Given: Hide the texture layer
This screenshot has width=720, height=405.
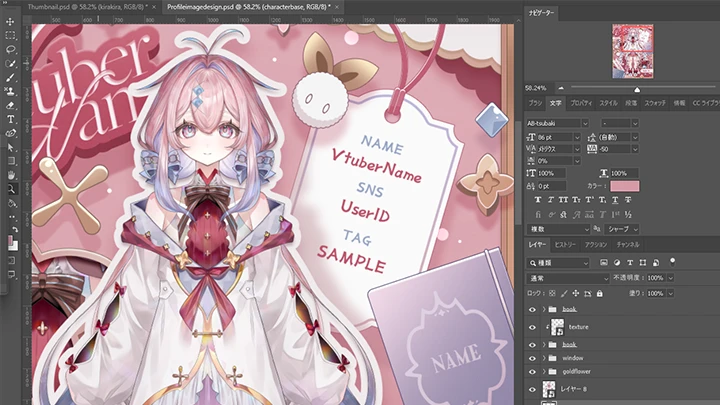Looking at the screenshot, I should point(532,327).
